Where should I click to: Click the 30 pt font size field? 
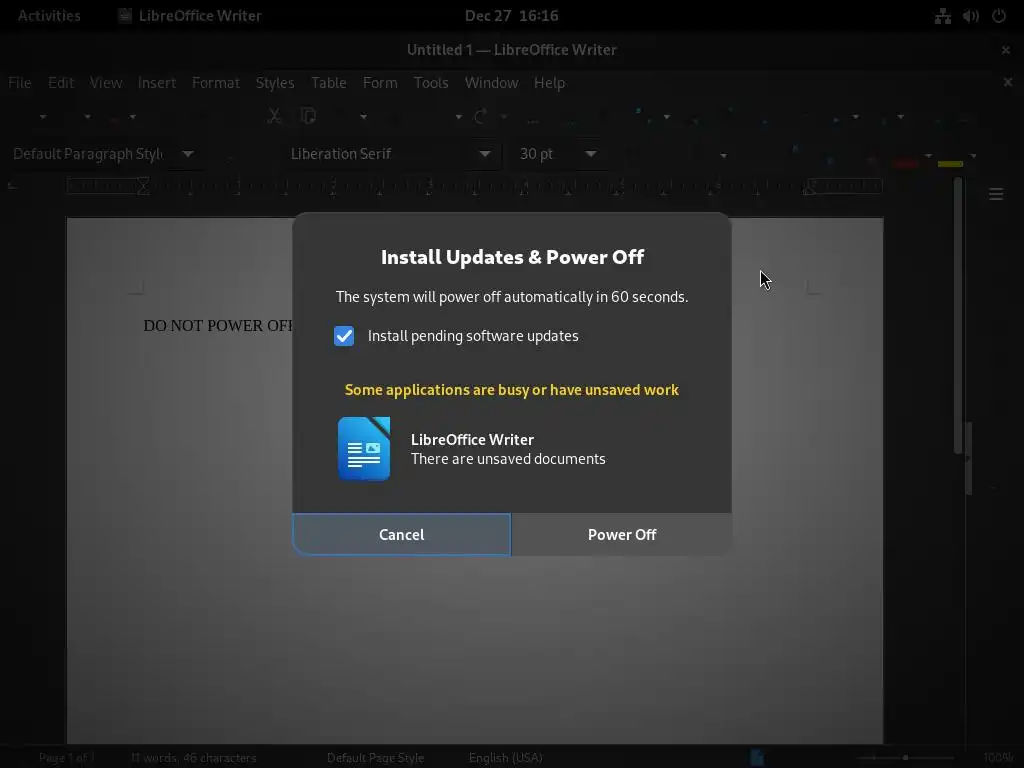pos(547,154)
